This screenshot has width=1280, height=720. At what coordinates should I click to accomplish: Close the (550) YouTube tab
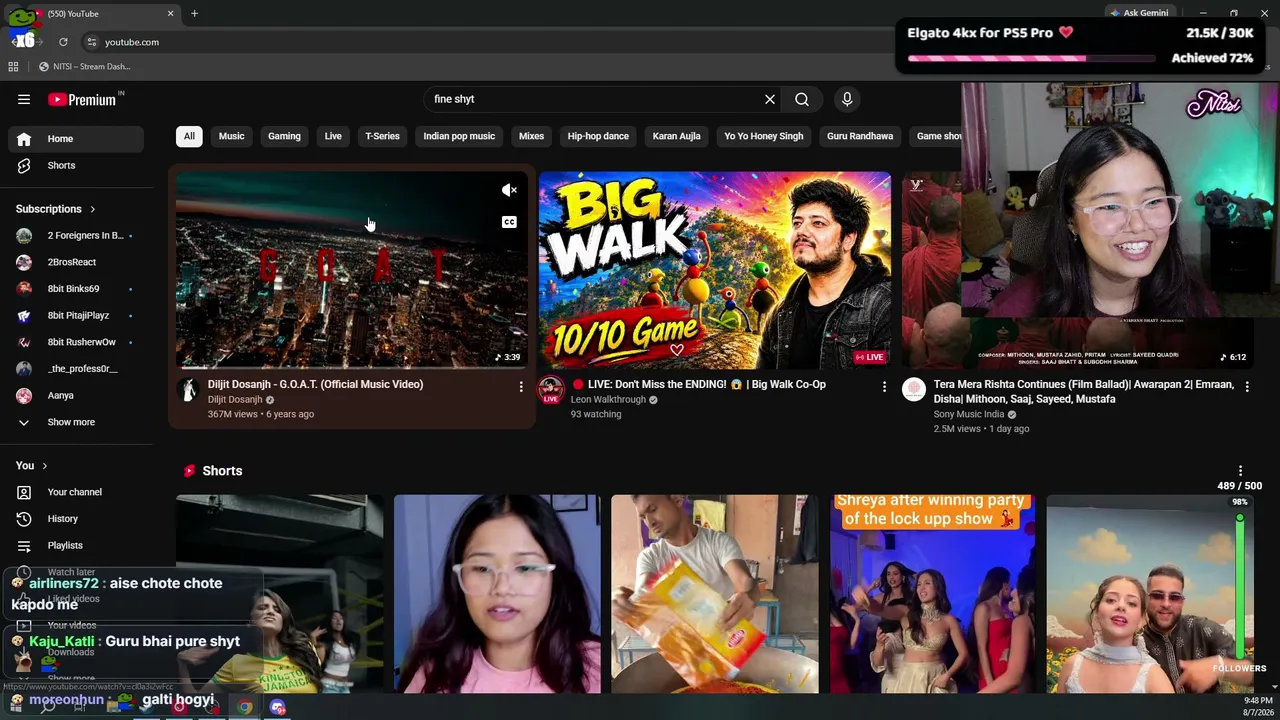point(170,14)
